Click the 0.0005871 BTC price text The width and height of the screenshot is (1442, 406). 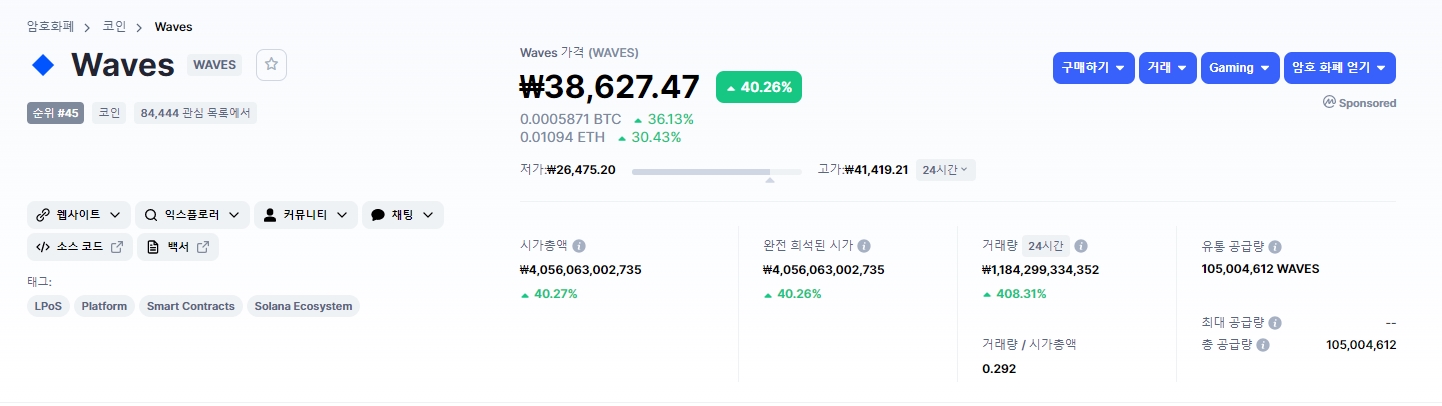[x=571, y=119]
